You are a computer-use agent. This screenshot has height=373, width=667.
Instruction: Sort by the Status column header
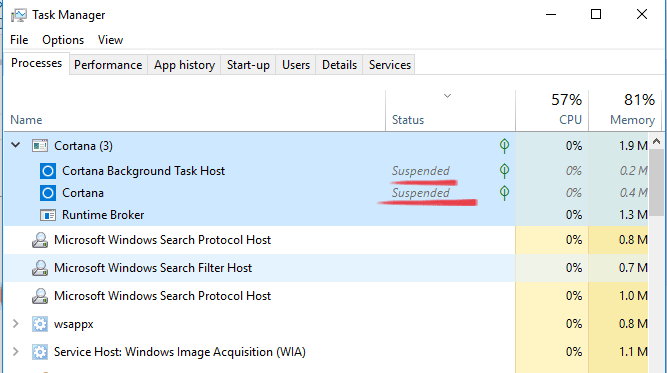coord(450,111)
